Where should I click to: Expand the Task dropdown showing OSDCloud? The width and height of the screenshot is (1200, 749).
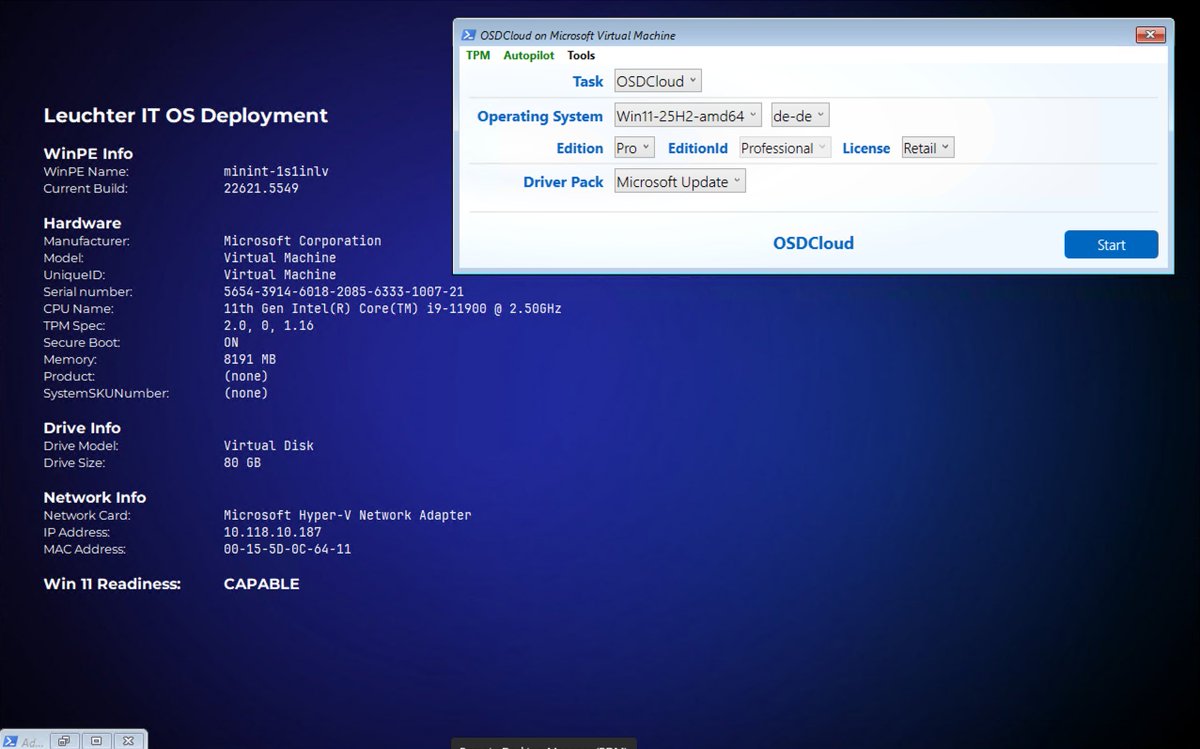coord(657,81)
